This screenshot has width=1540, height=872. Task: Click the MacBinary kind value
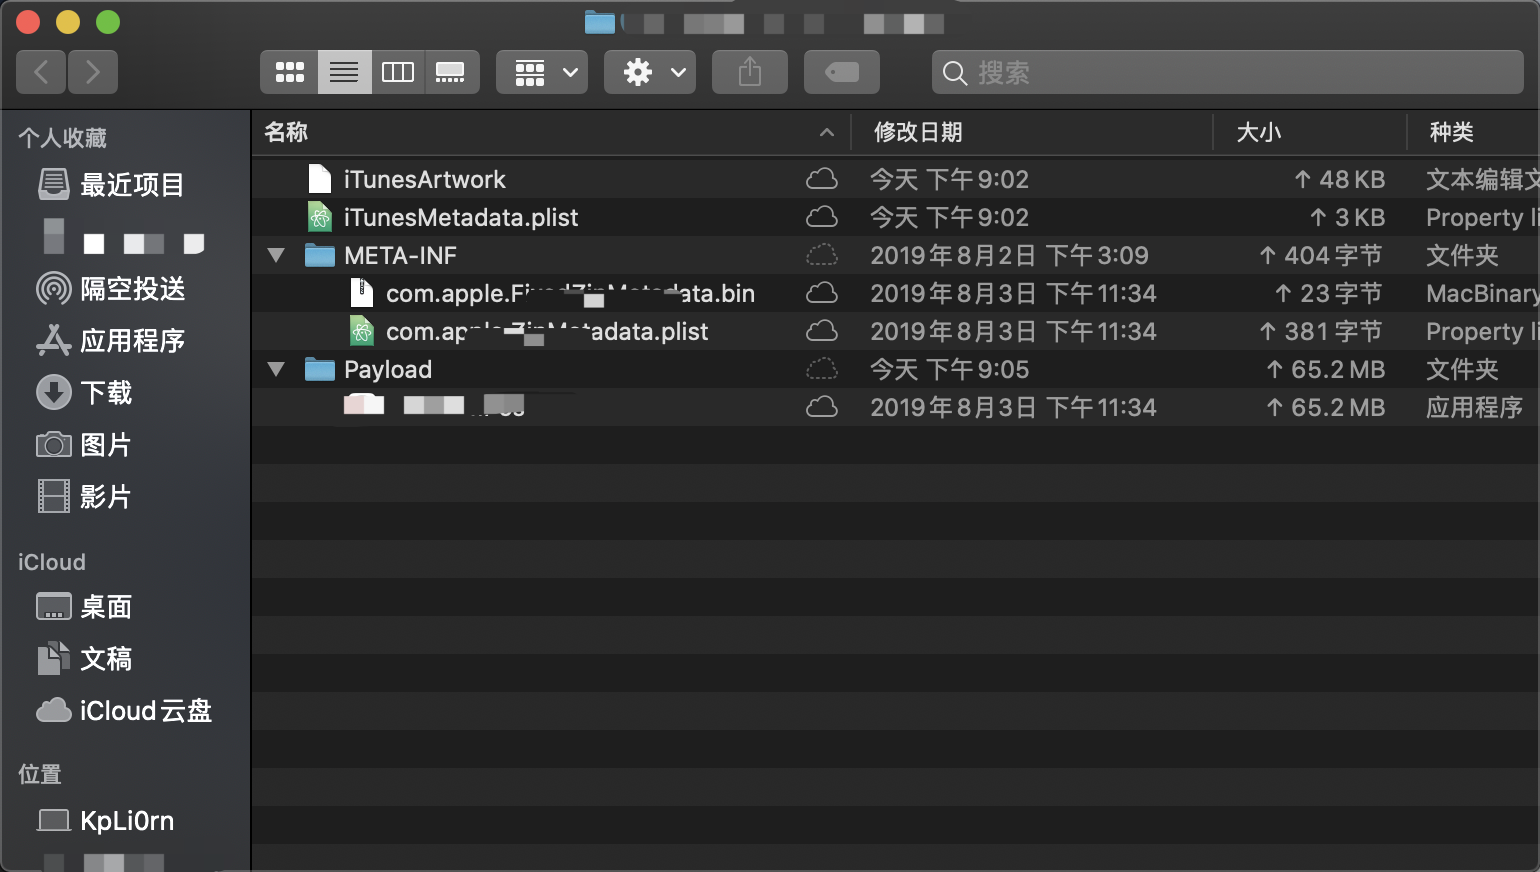point(1483,293)
